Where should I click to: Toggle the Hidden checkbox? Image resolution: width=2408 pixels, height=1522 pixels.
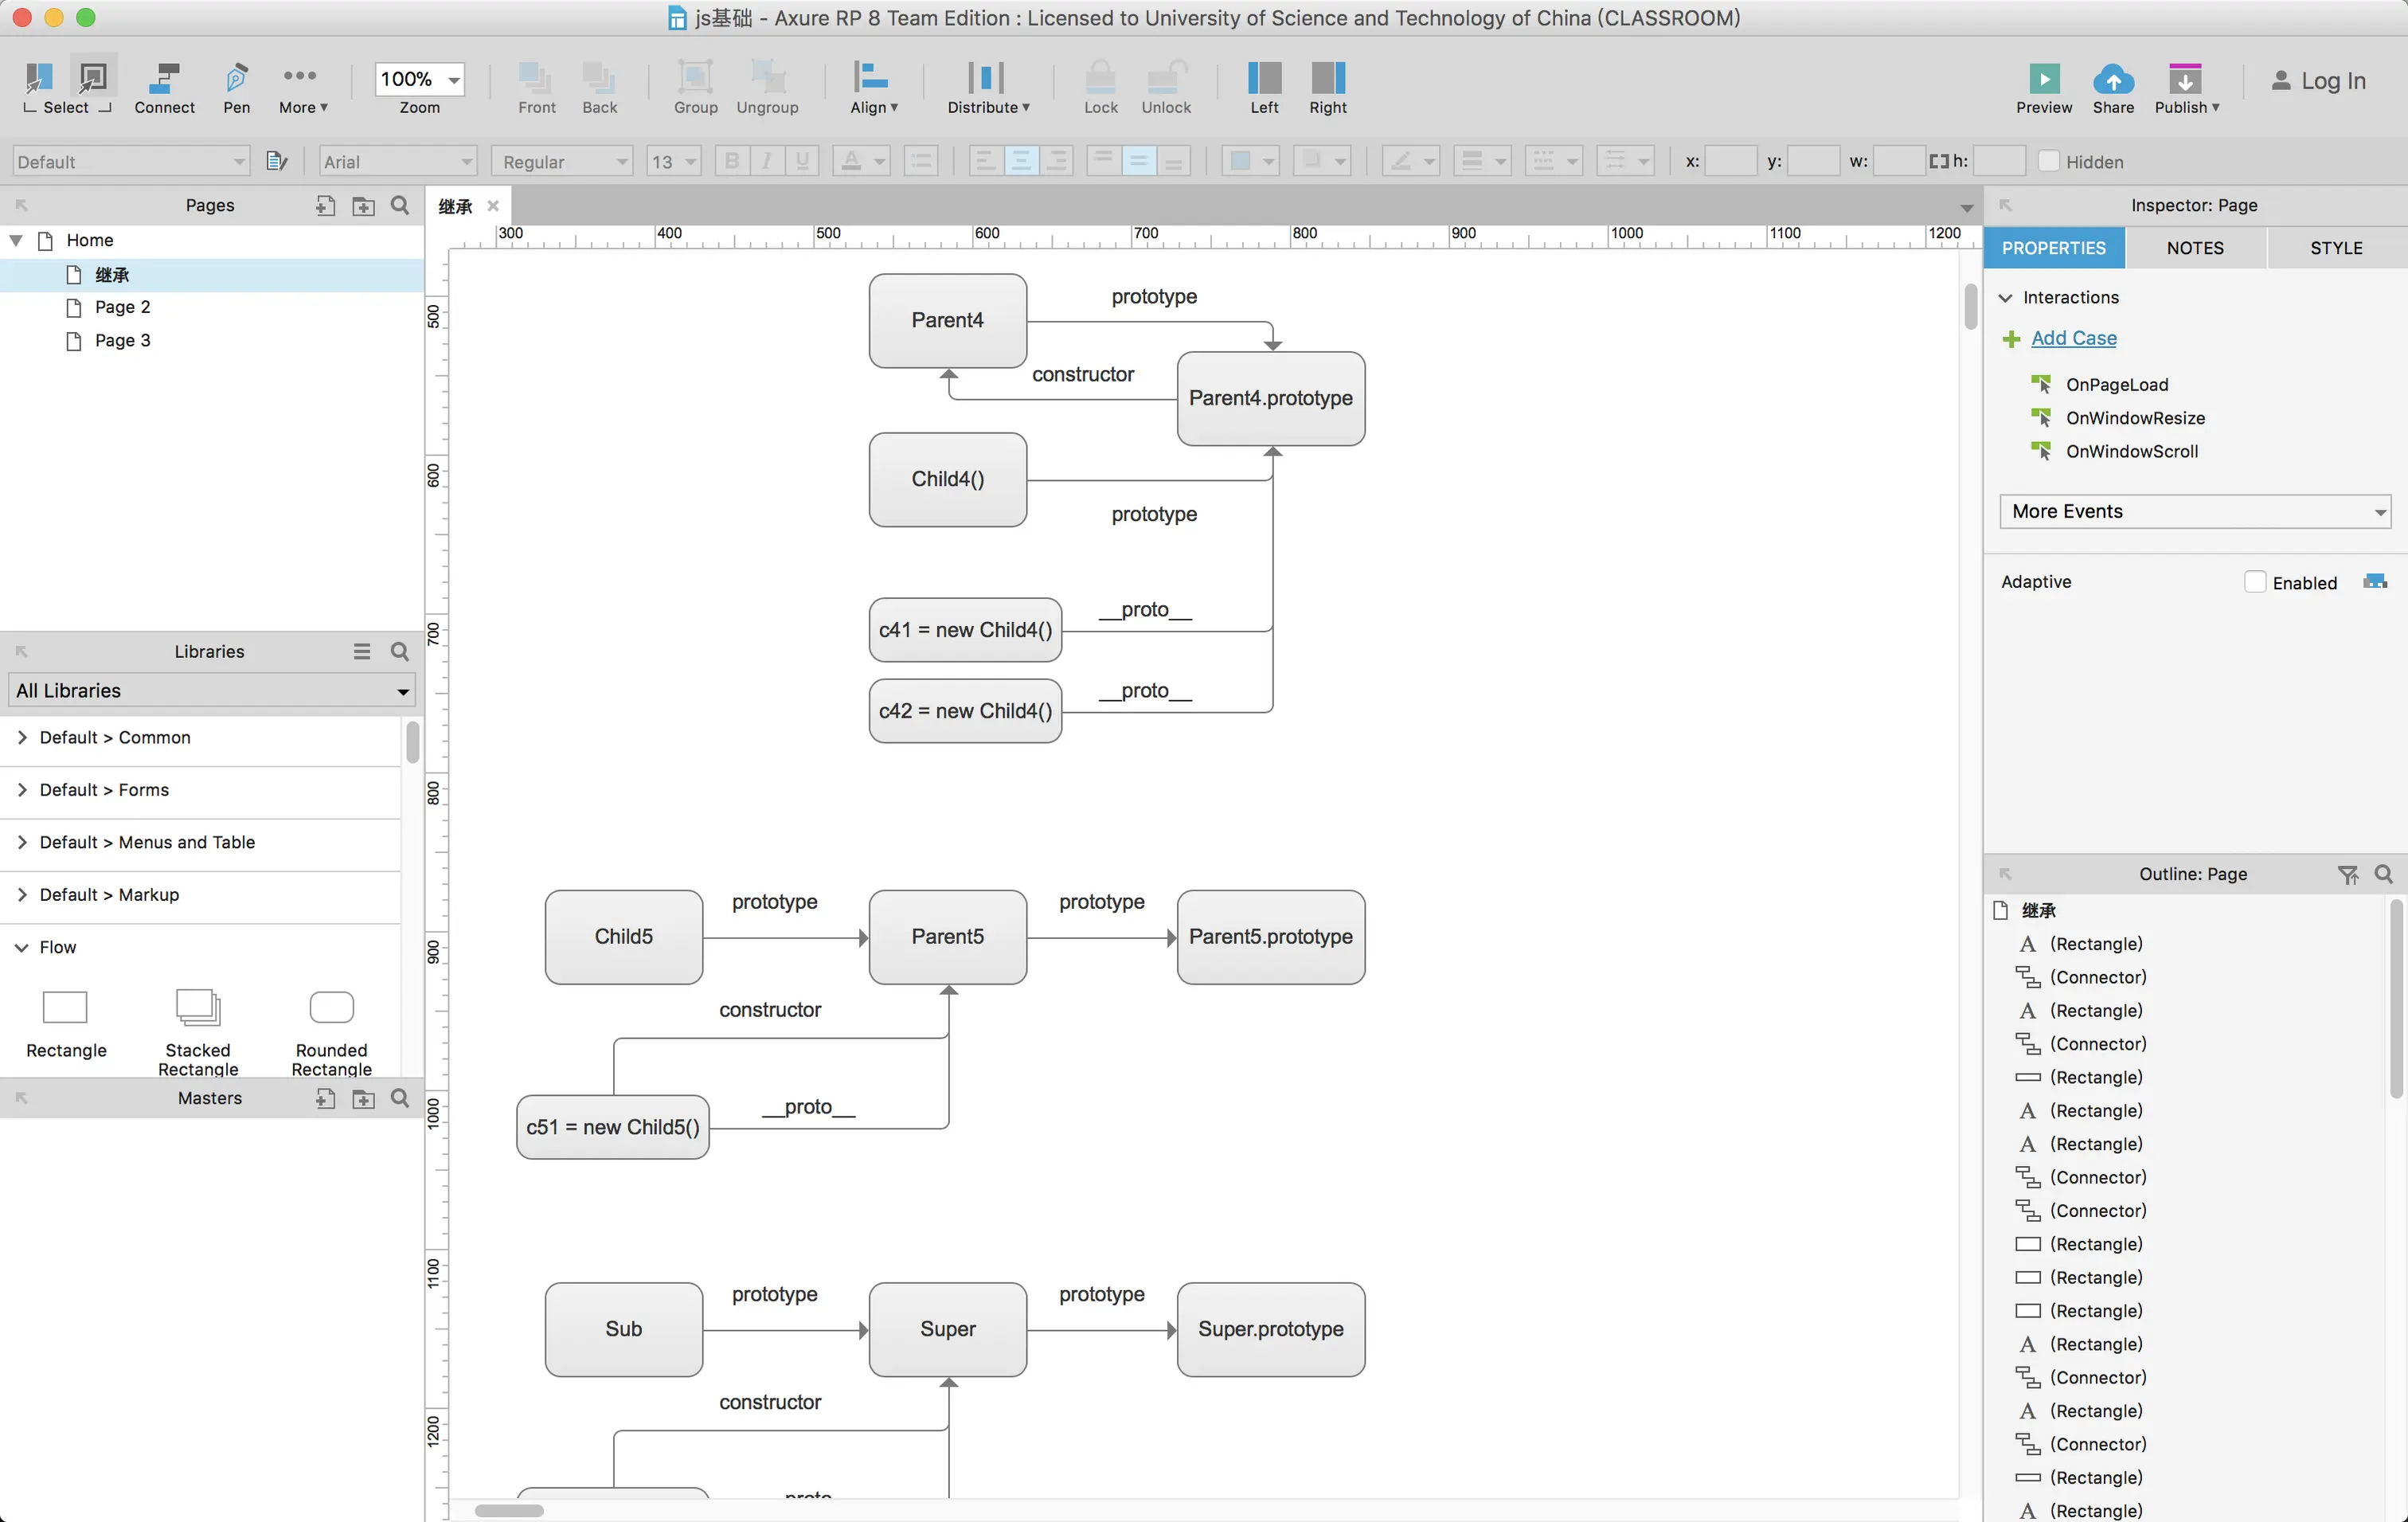[x=2048, y=161]
